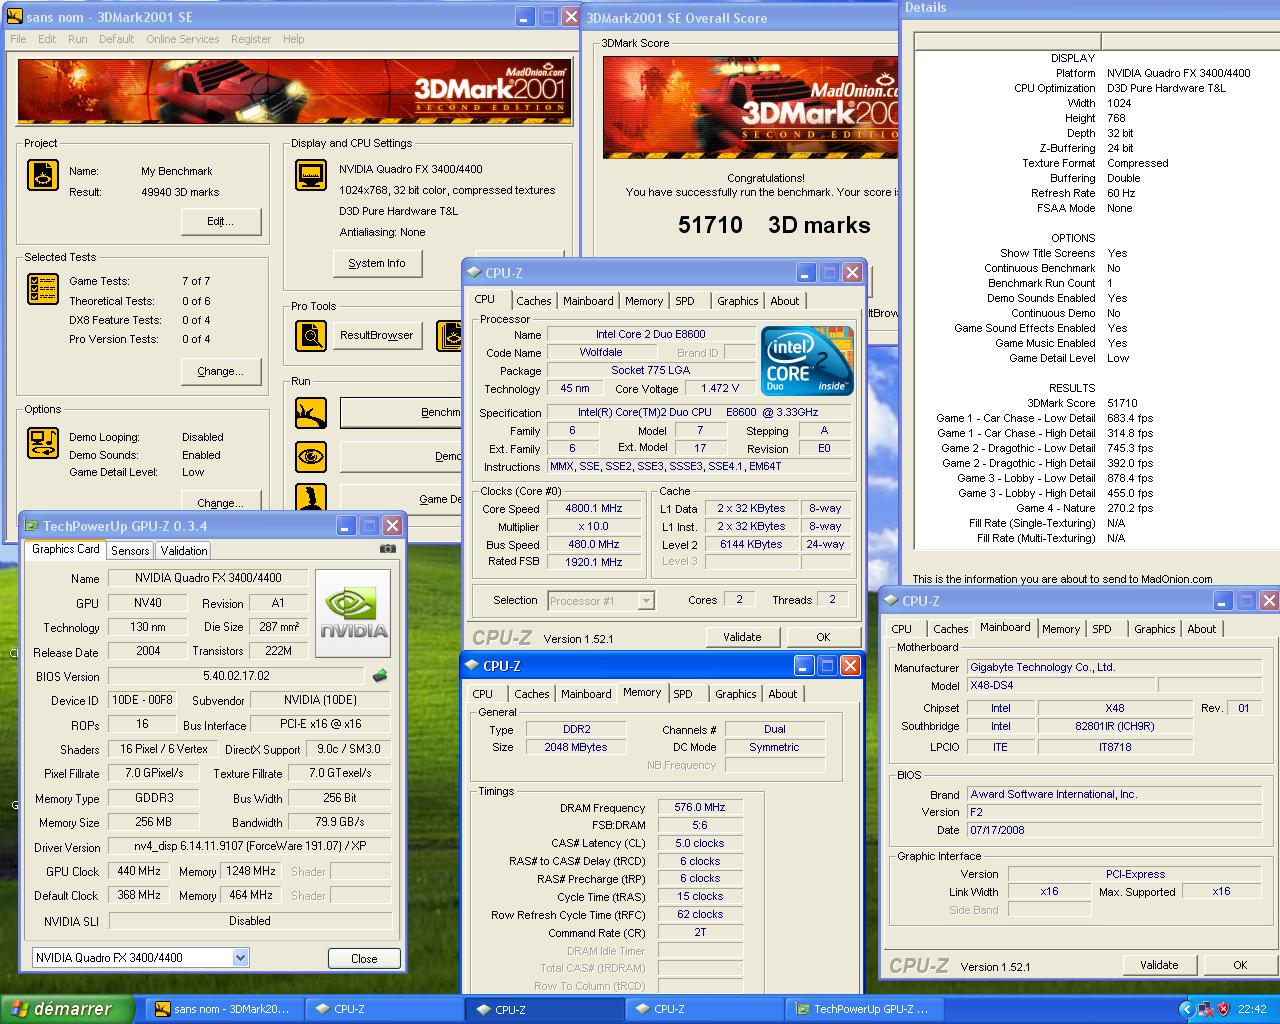Open the Register menu in 3DMark2001

point(251,39)
